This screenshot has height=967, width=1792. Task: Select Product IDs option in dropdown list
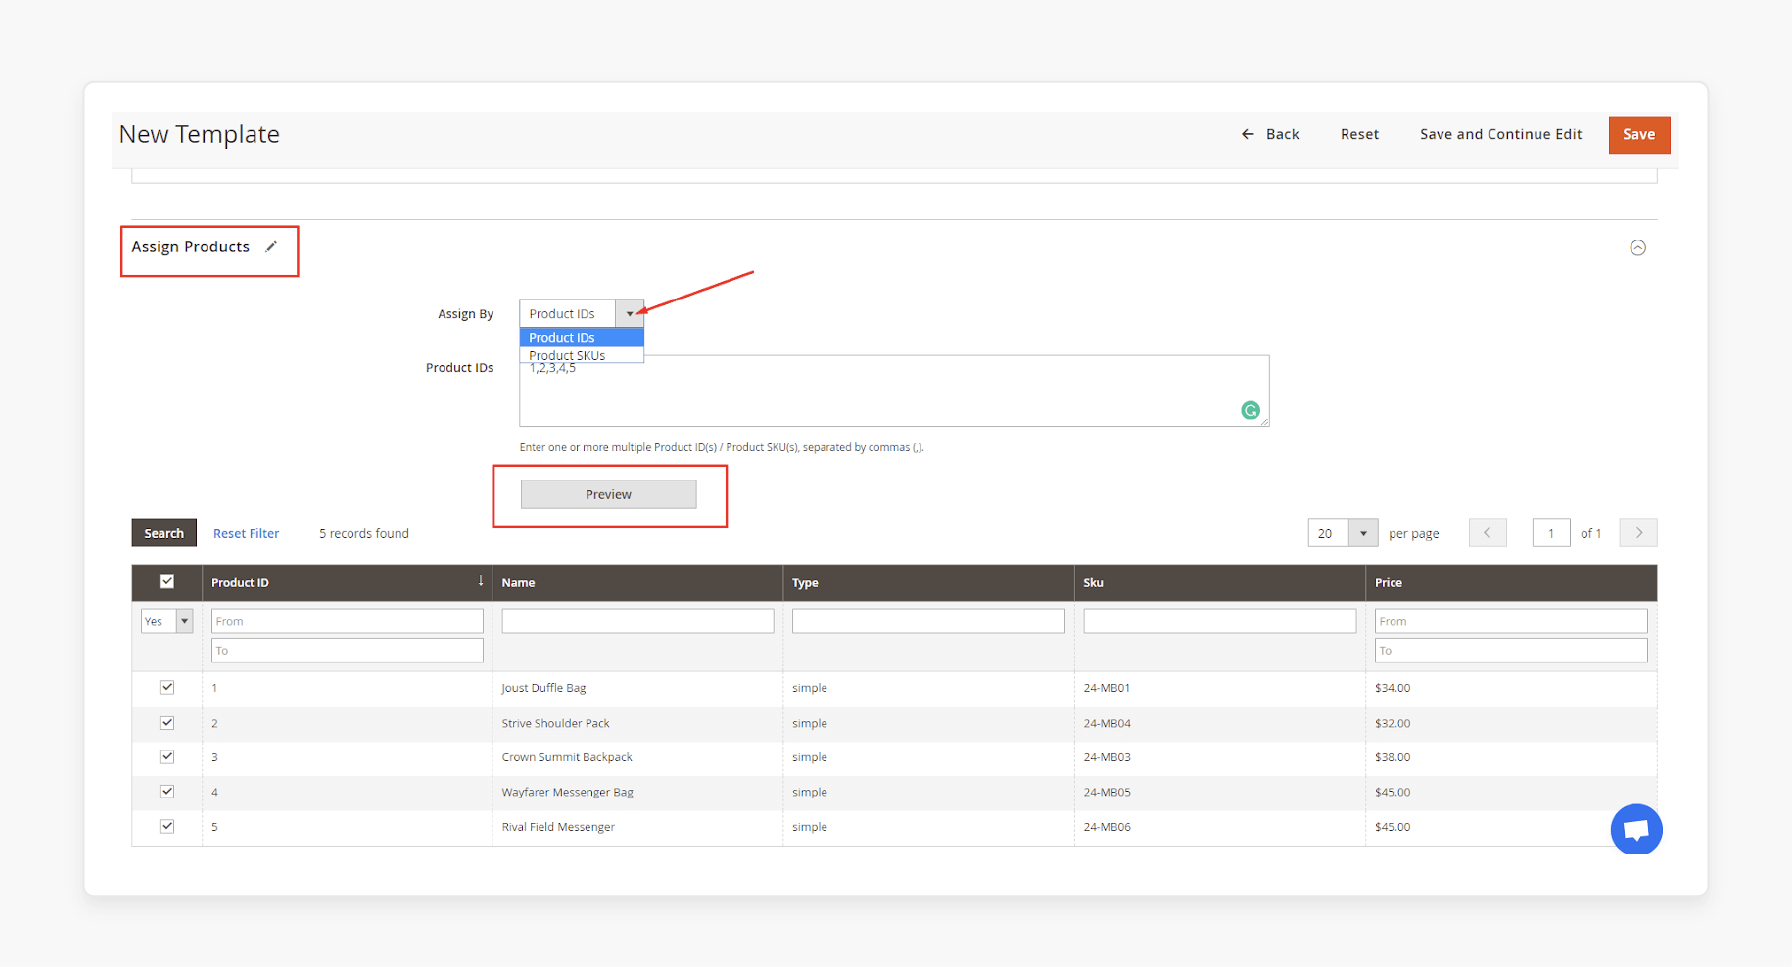[x=581, y=338]
